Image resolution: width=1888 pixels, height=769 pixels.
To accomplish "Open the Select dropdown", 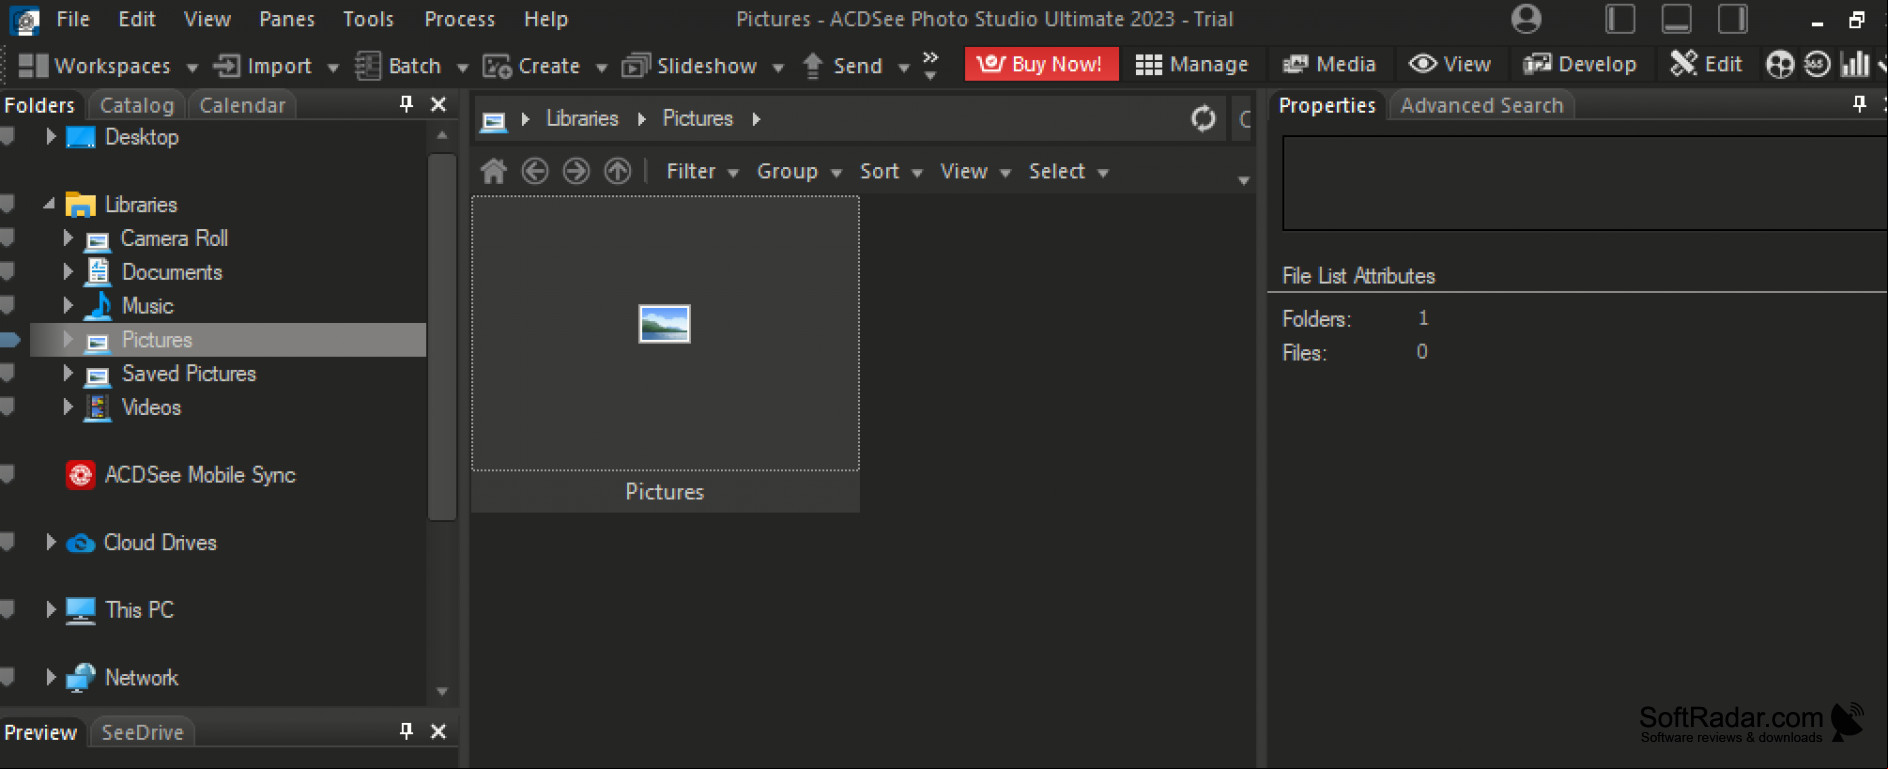I will [1069, 172].
